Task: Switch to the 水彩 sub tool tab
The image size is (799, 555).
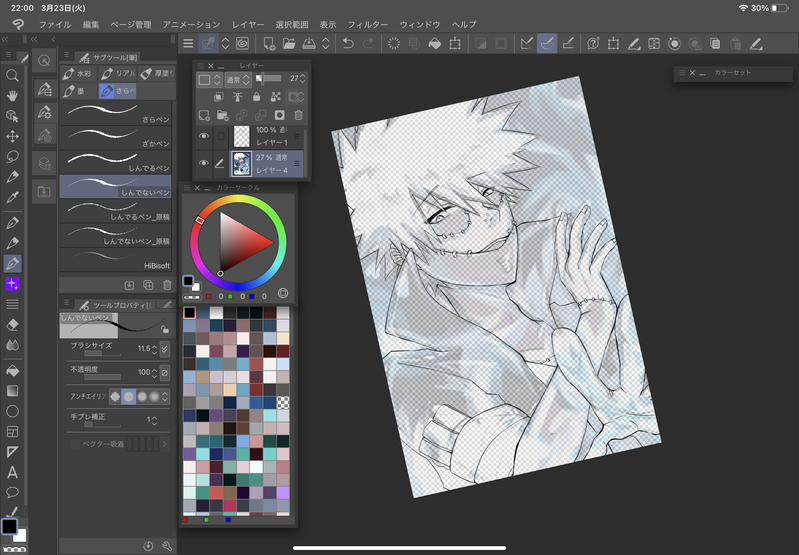Action: [x=78, y=73]
